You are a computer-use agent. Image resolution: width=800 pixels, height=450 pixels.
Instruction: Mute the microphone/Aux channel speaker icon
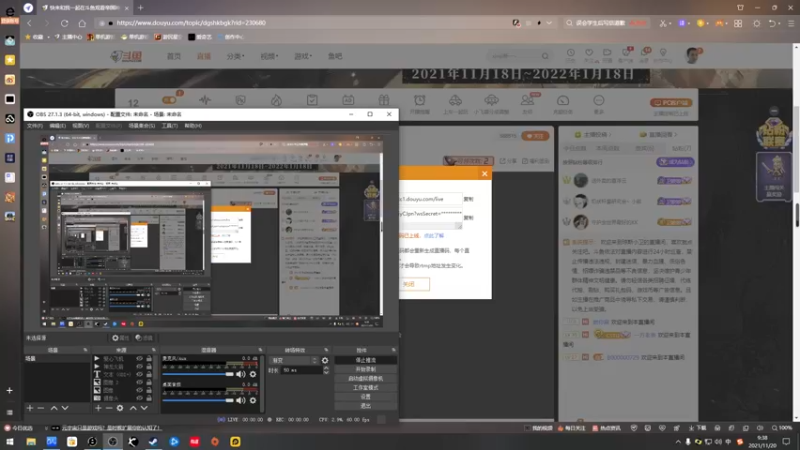point(241,374)
